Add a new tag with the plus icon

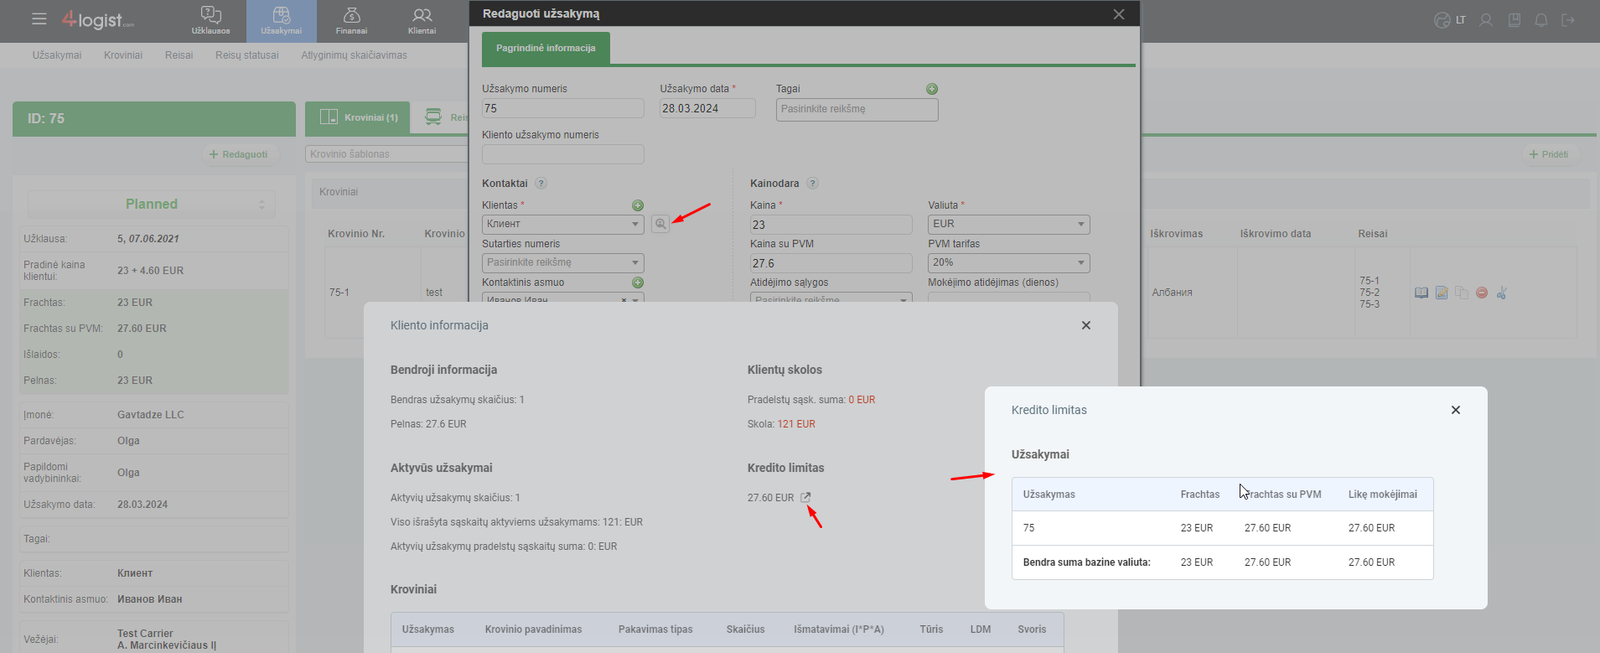[932, 89]
